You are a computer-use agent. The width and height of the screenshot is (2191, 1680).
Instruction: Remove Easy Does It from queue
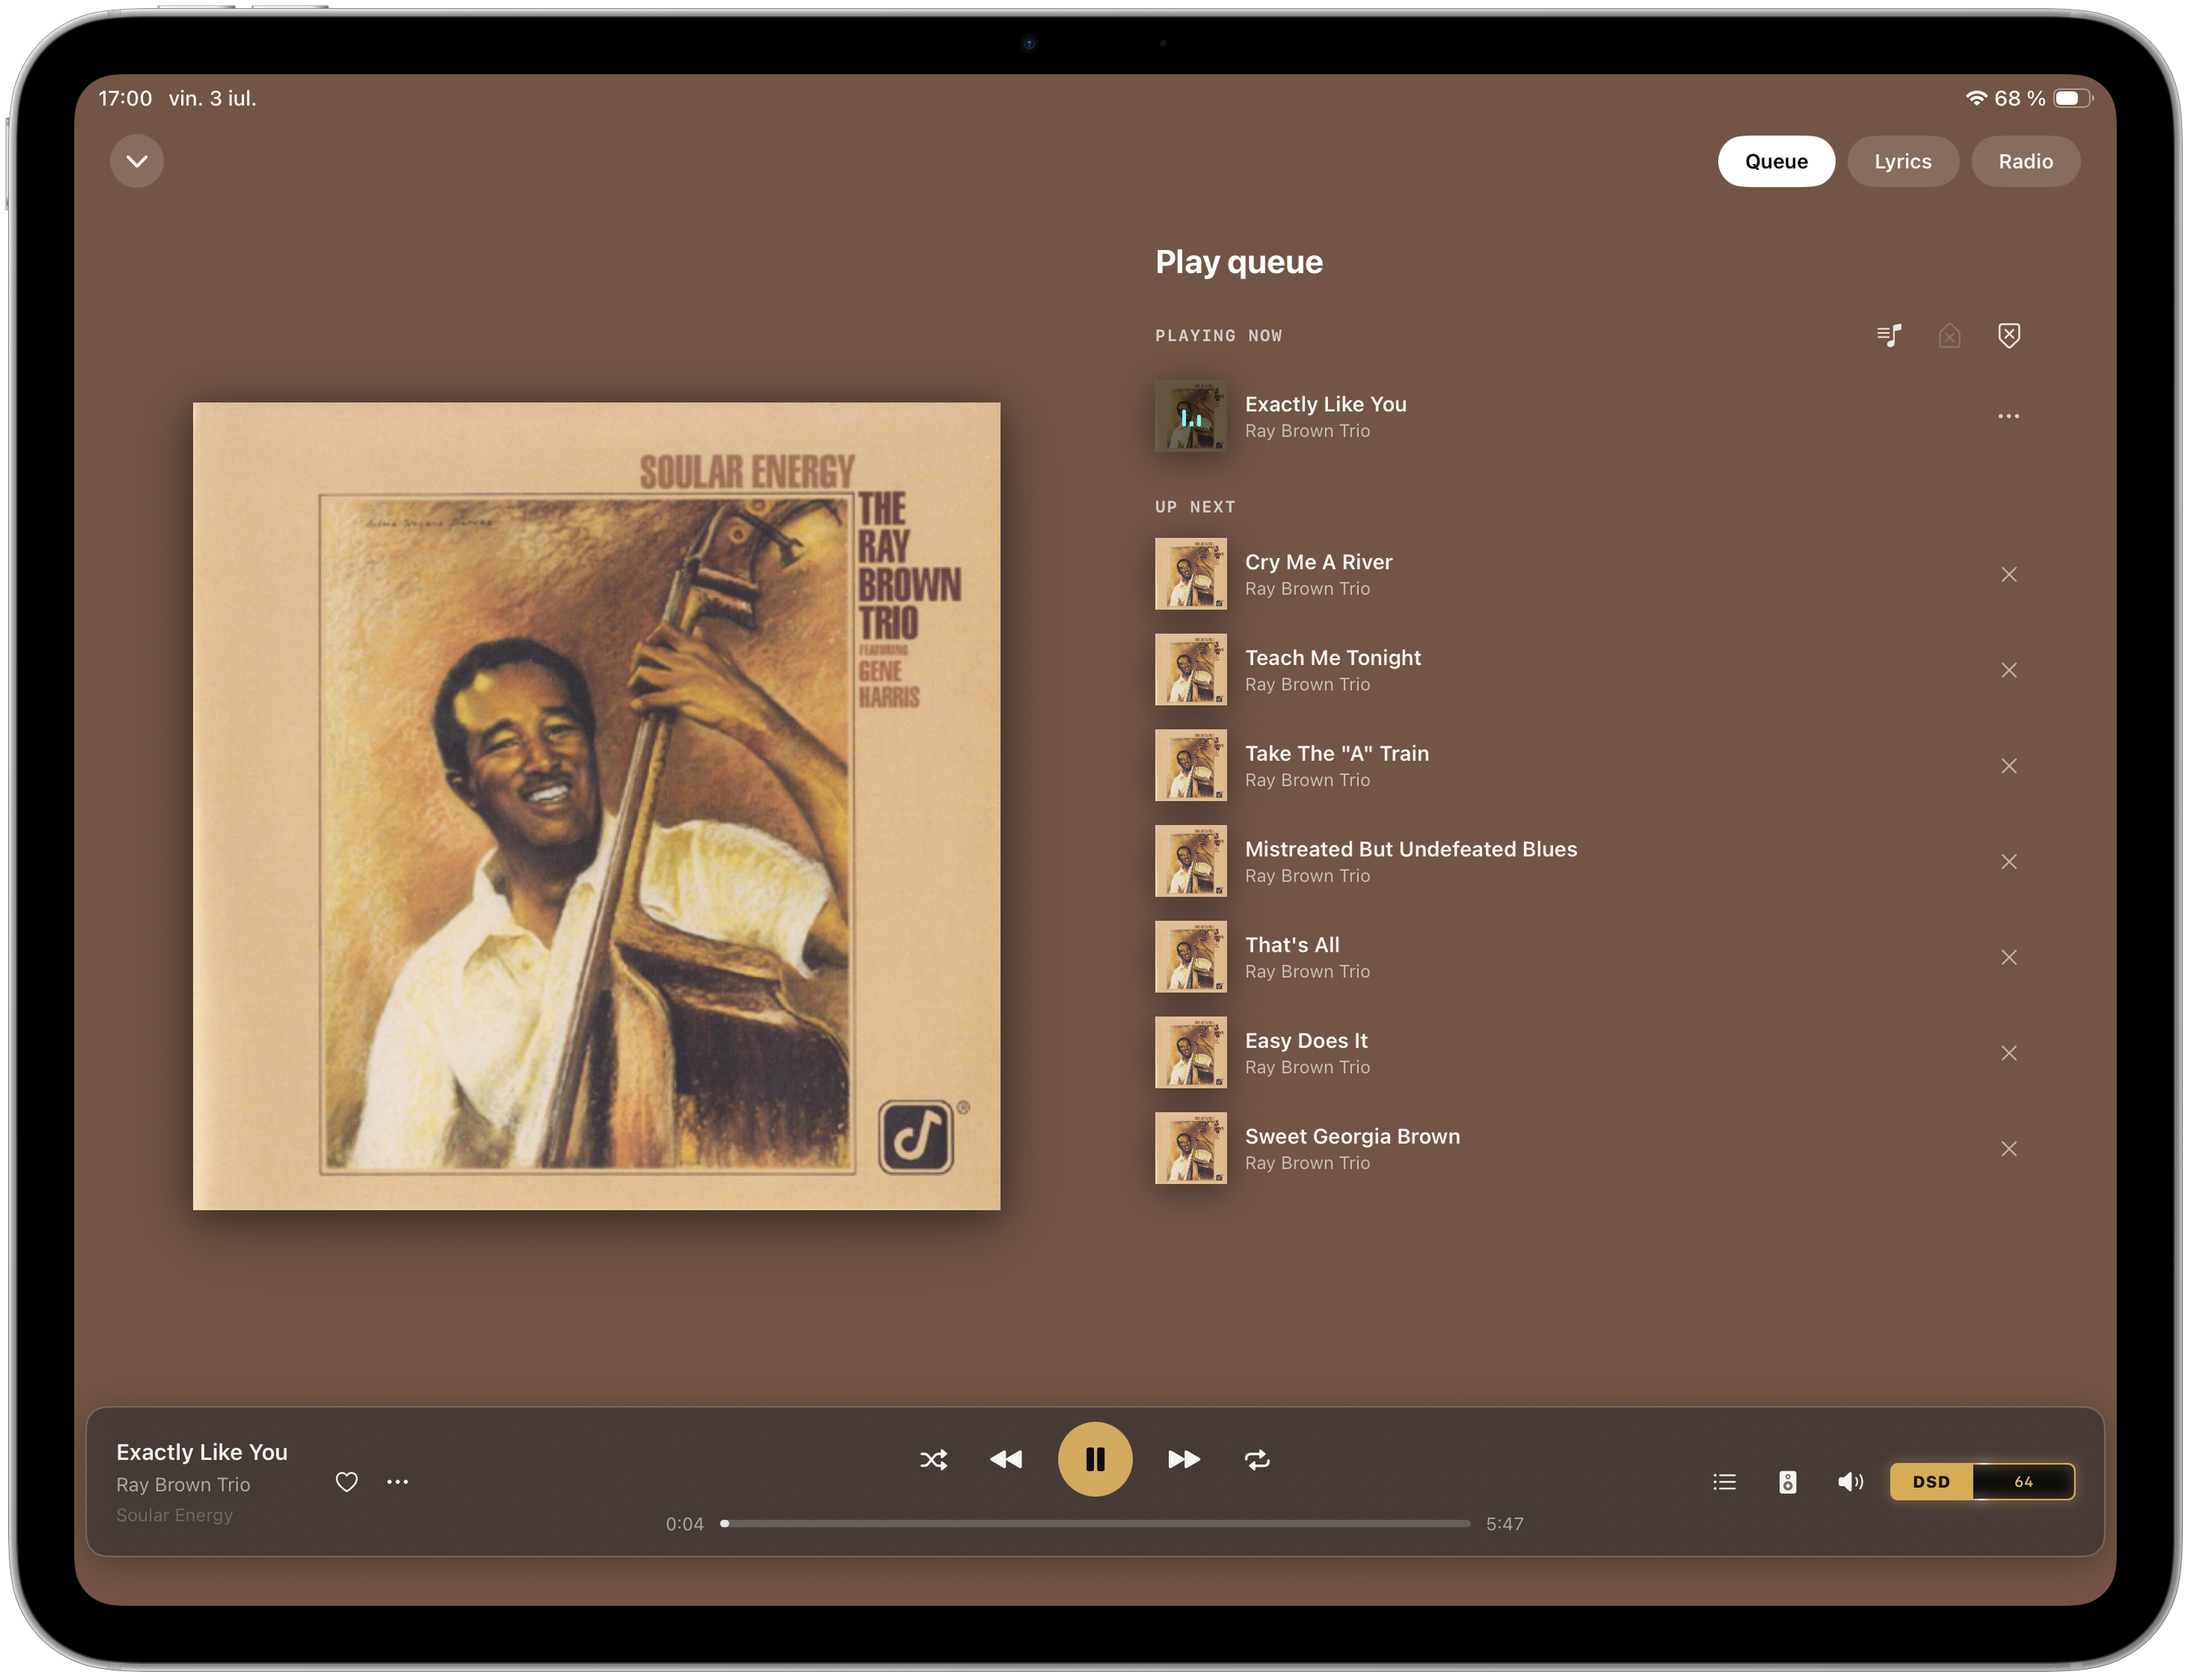click(x=2008, y=1053)
